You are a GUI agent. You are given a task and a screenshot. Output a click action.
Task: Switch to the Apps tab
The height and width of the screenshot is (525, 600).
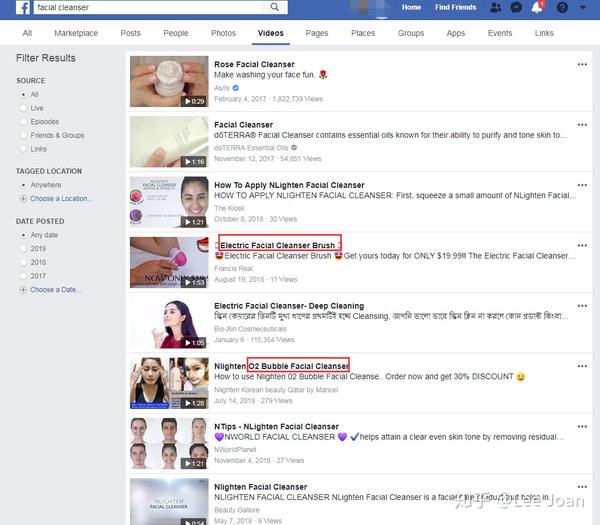click(x=456, y=33)
